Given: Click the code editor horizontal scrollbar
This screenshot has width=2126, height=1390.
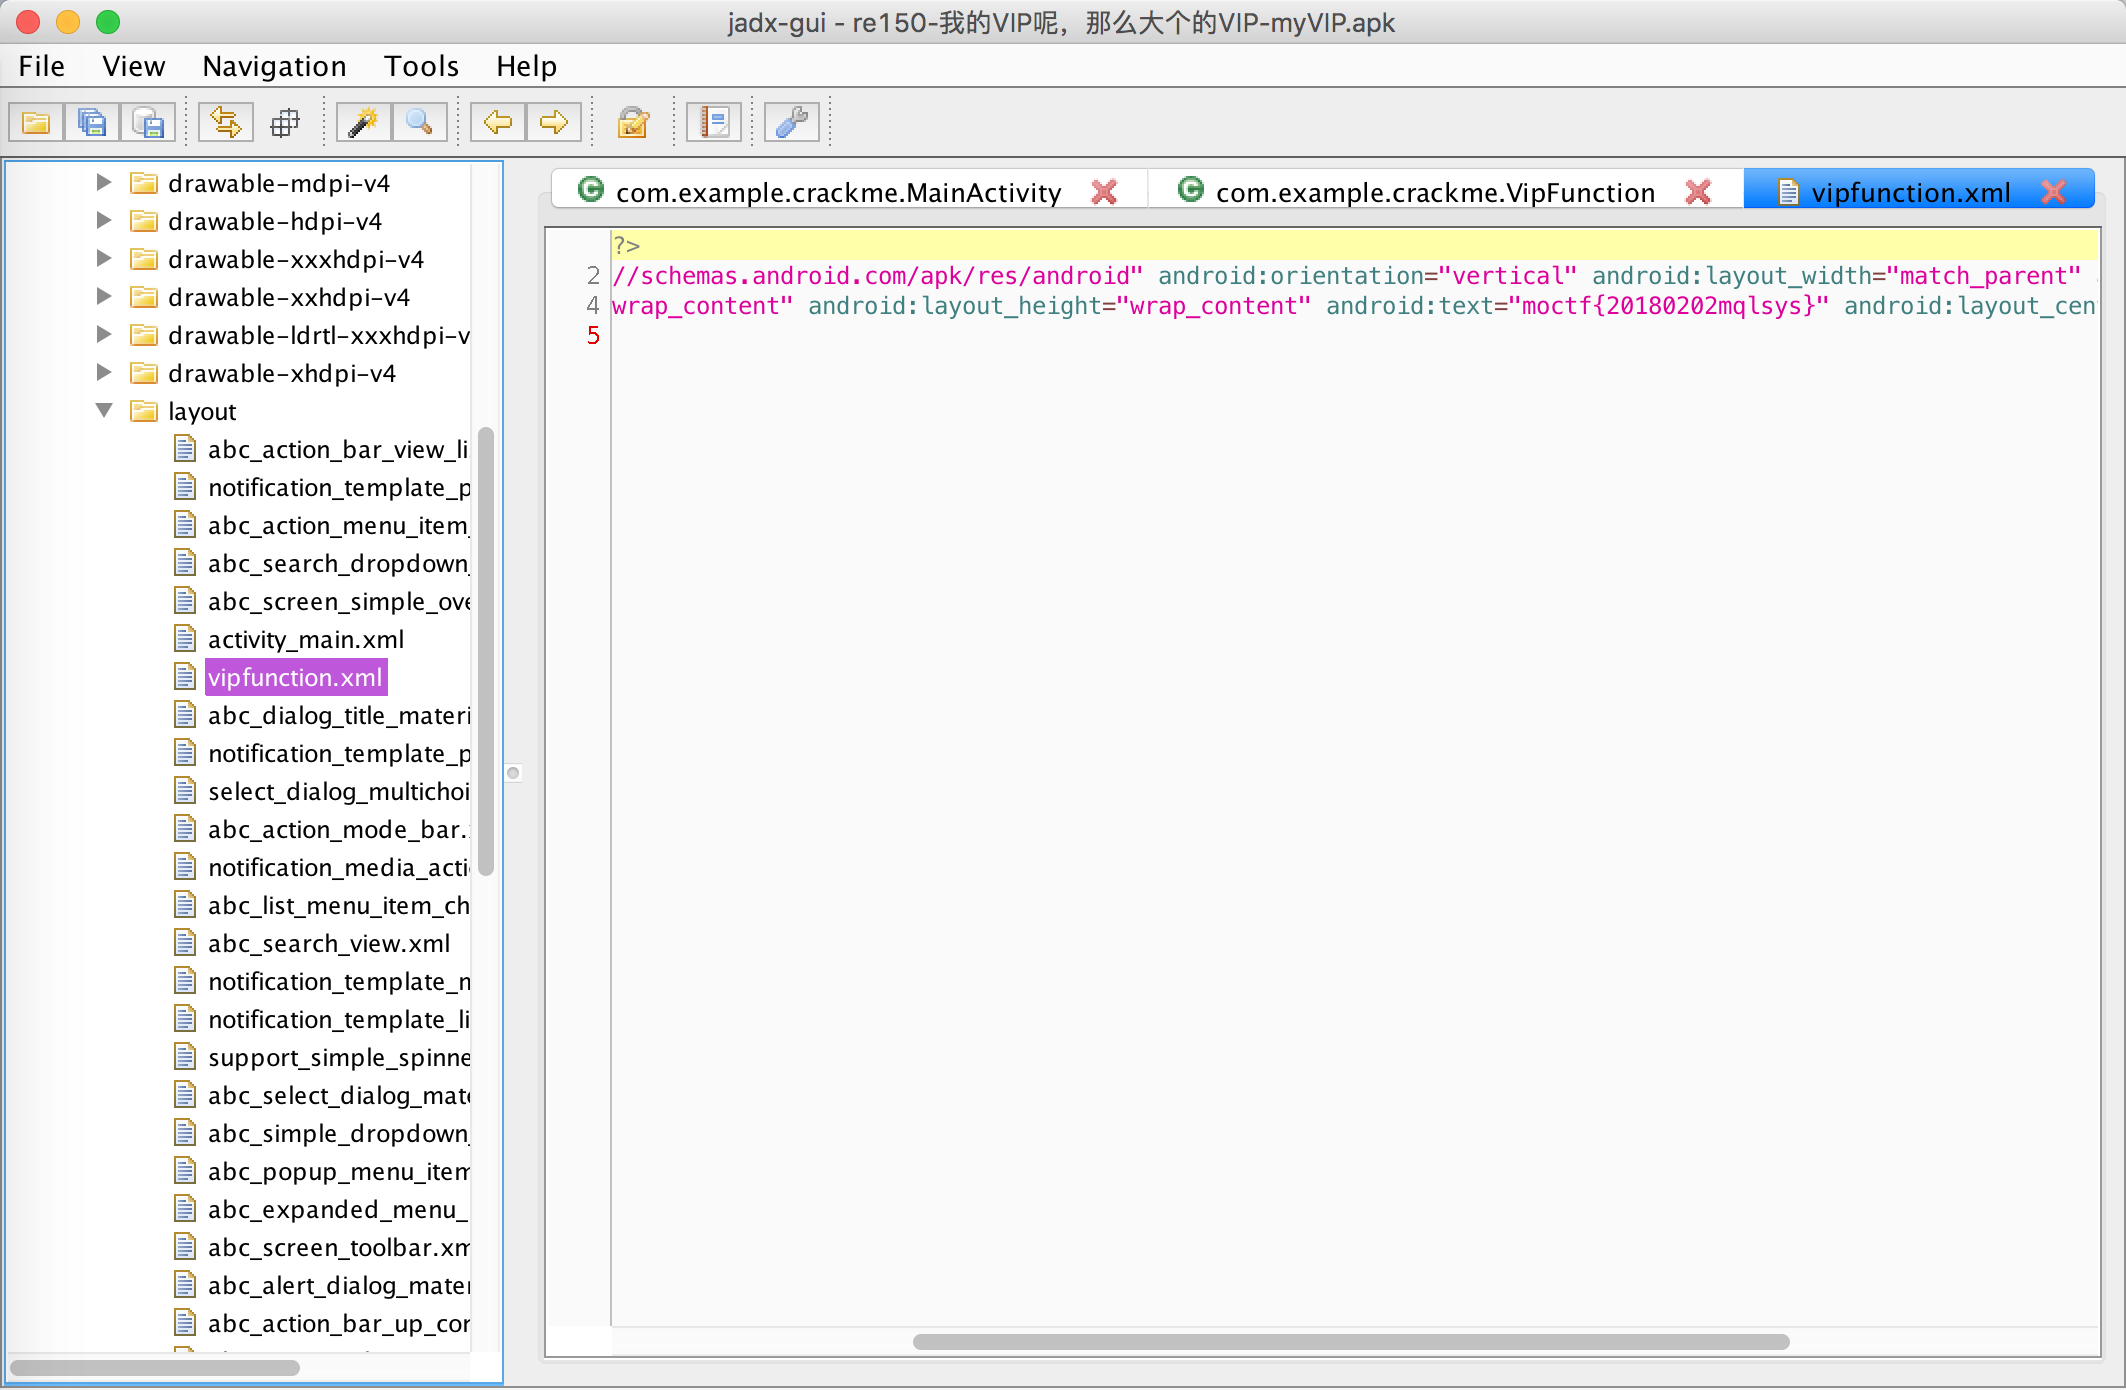Looking at the screenshot, I should 1350,1342.
